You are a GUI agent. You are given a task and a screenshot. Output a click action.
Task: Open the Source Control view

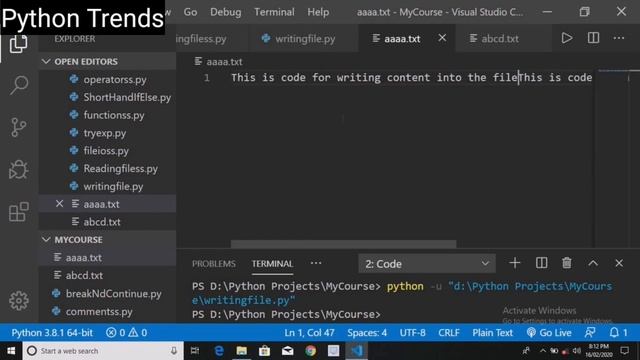(x=18, y=127)
